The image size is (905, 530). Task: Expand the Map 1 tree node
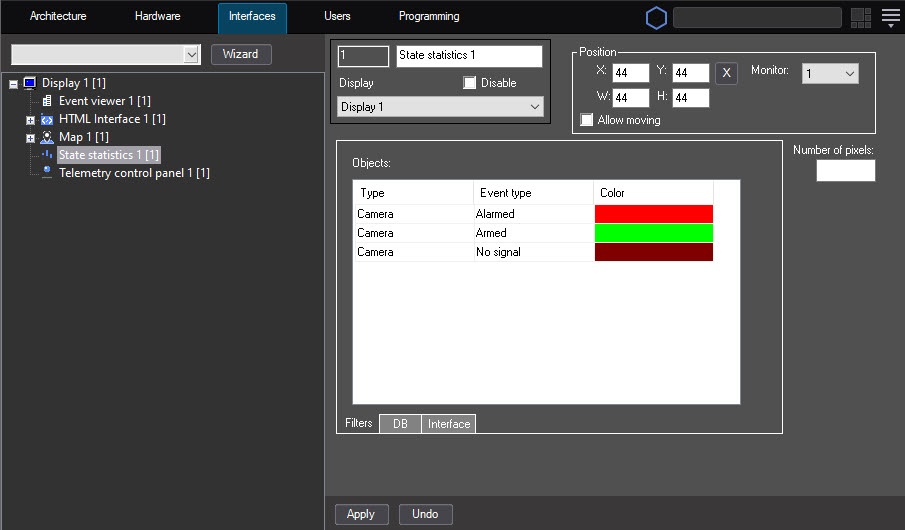pos(30,138)
